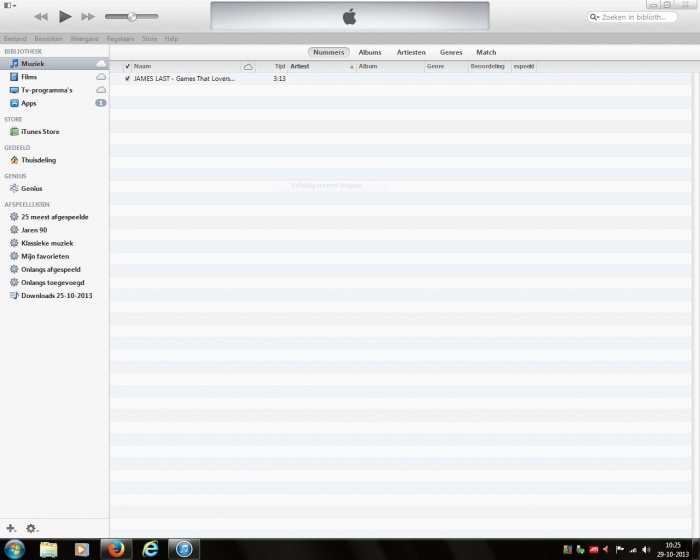
Task: Toggle the header check-all checkbox
Action: click(127, 67)
